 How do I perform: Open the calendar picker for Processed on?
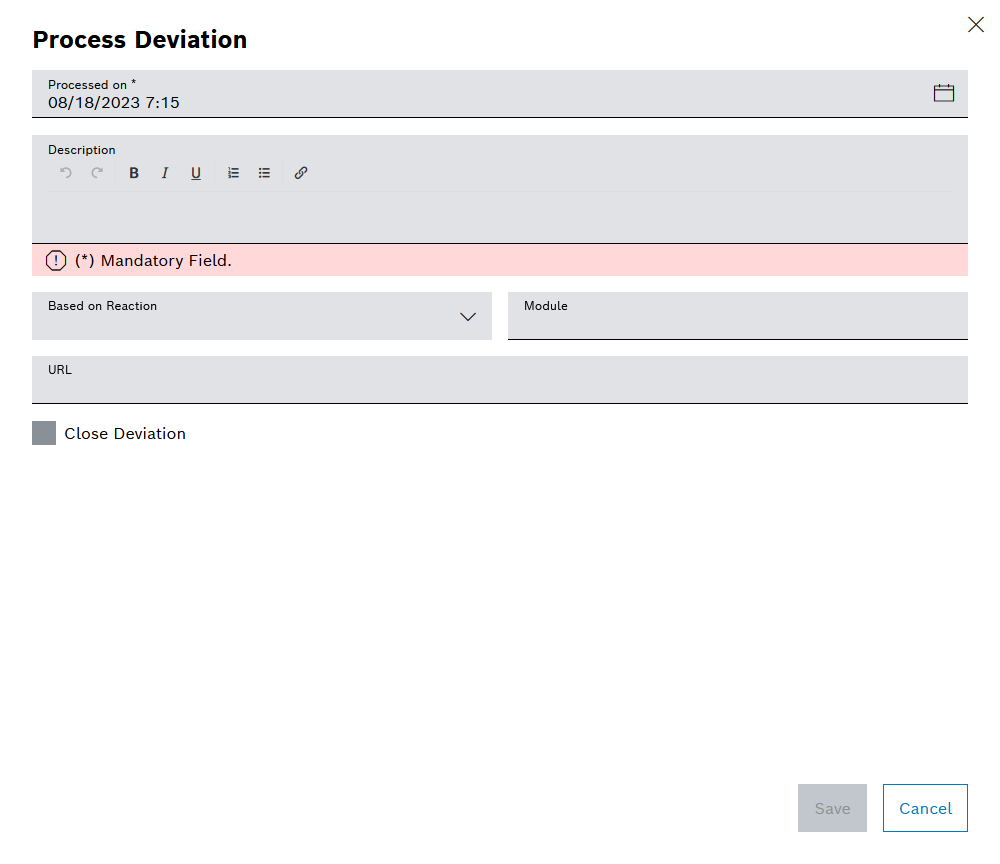click(943, 92)
